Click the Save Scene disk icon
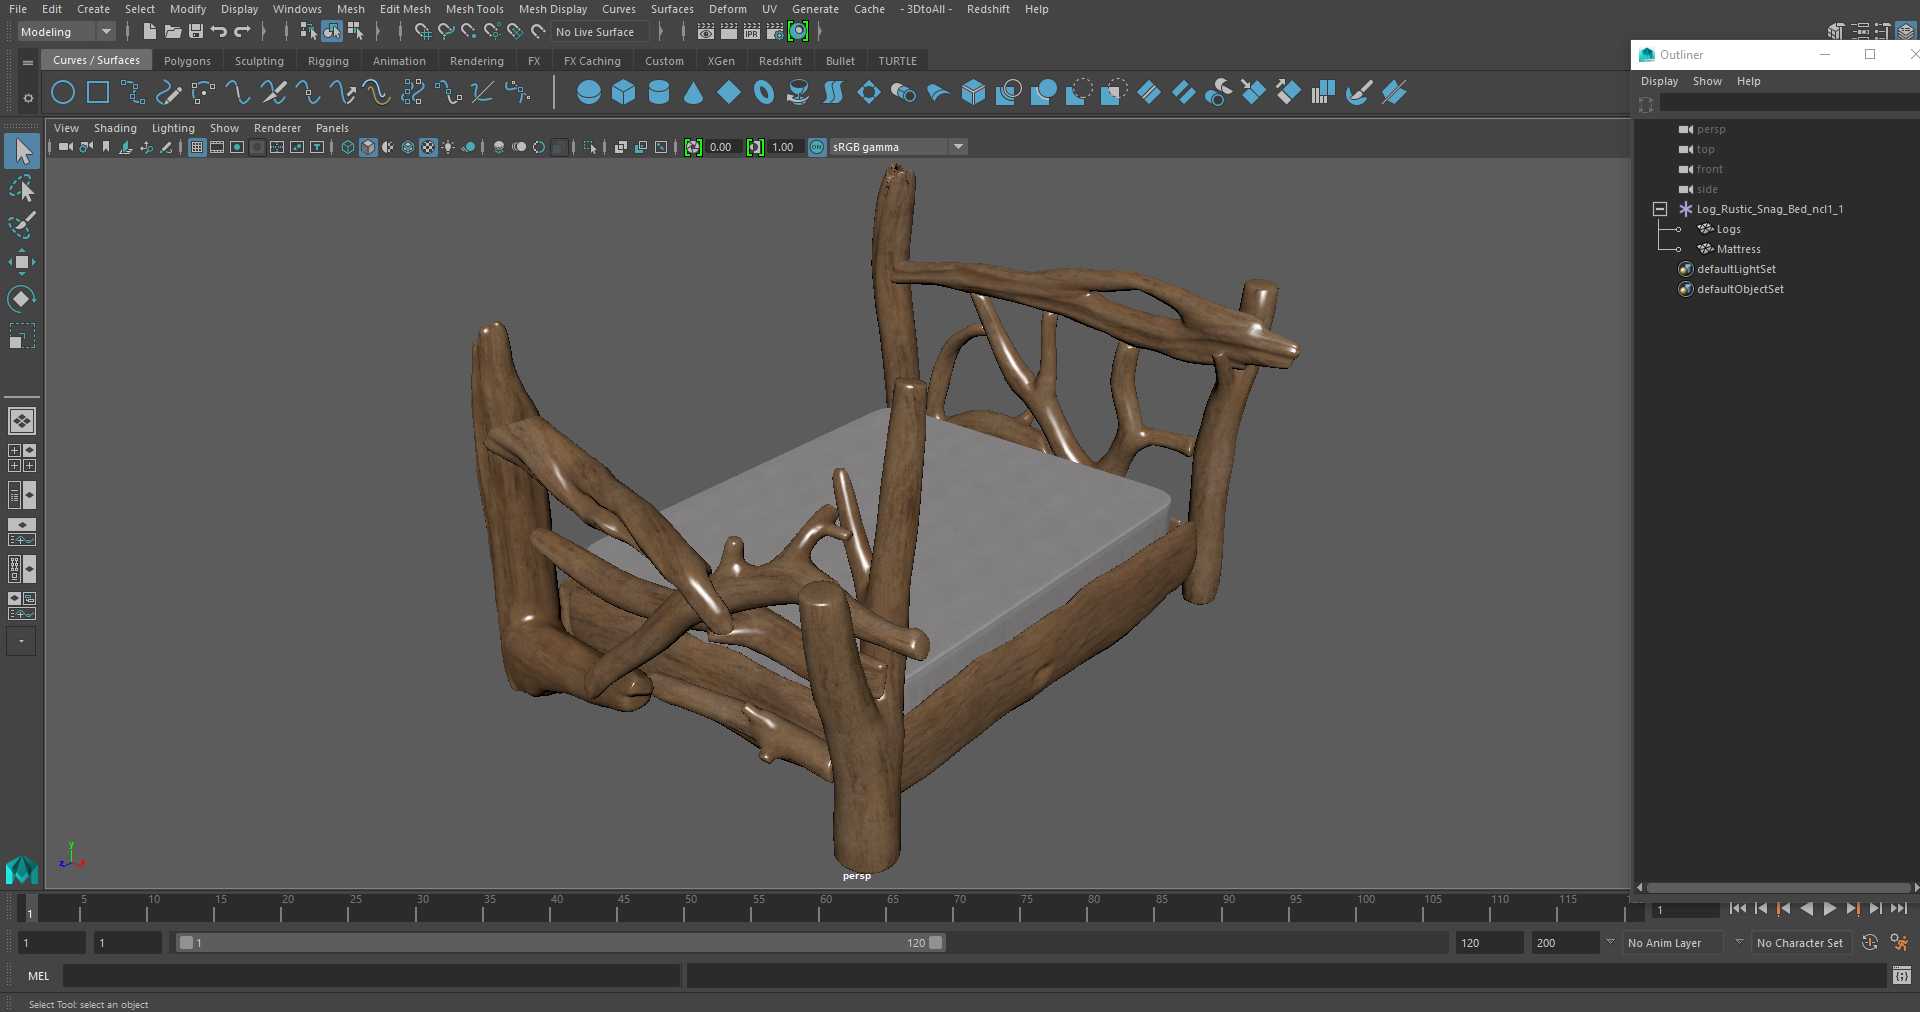The height and width of the screenshot is (1012, 1920). (x=196, y=32)
